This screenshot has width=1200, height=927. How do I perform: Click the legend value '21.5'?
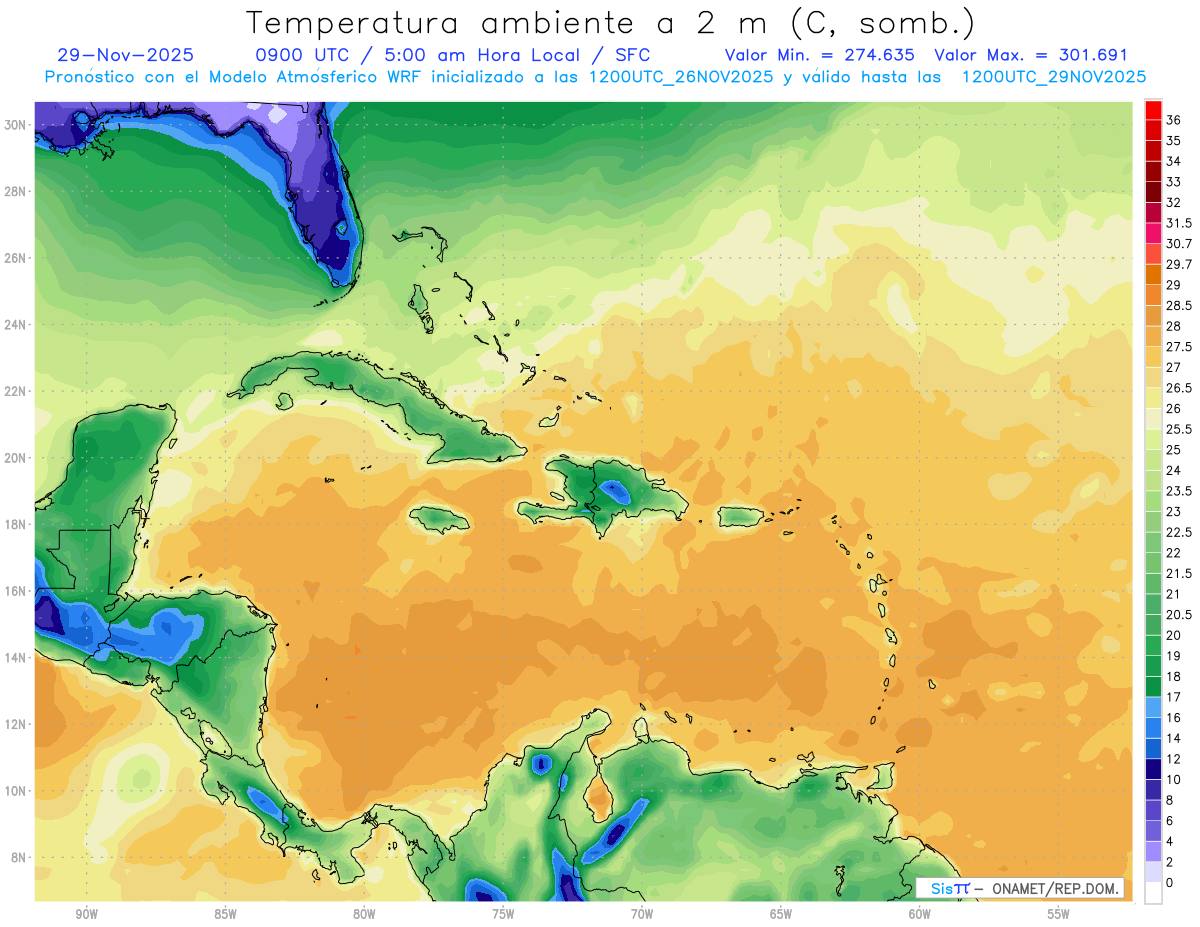(x=1179, y=573)
